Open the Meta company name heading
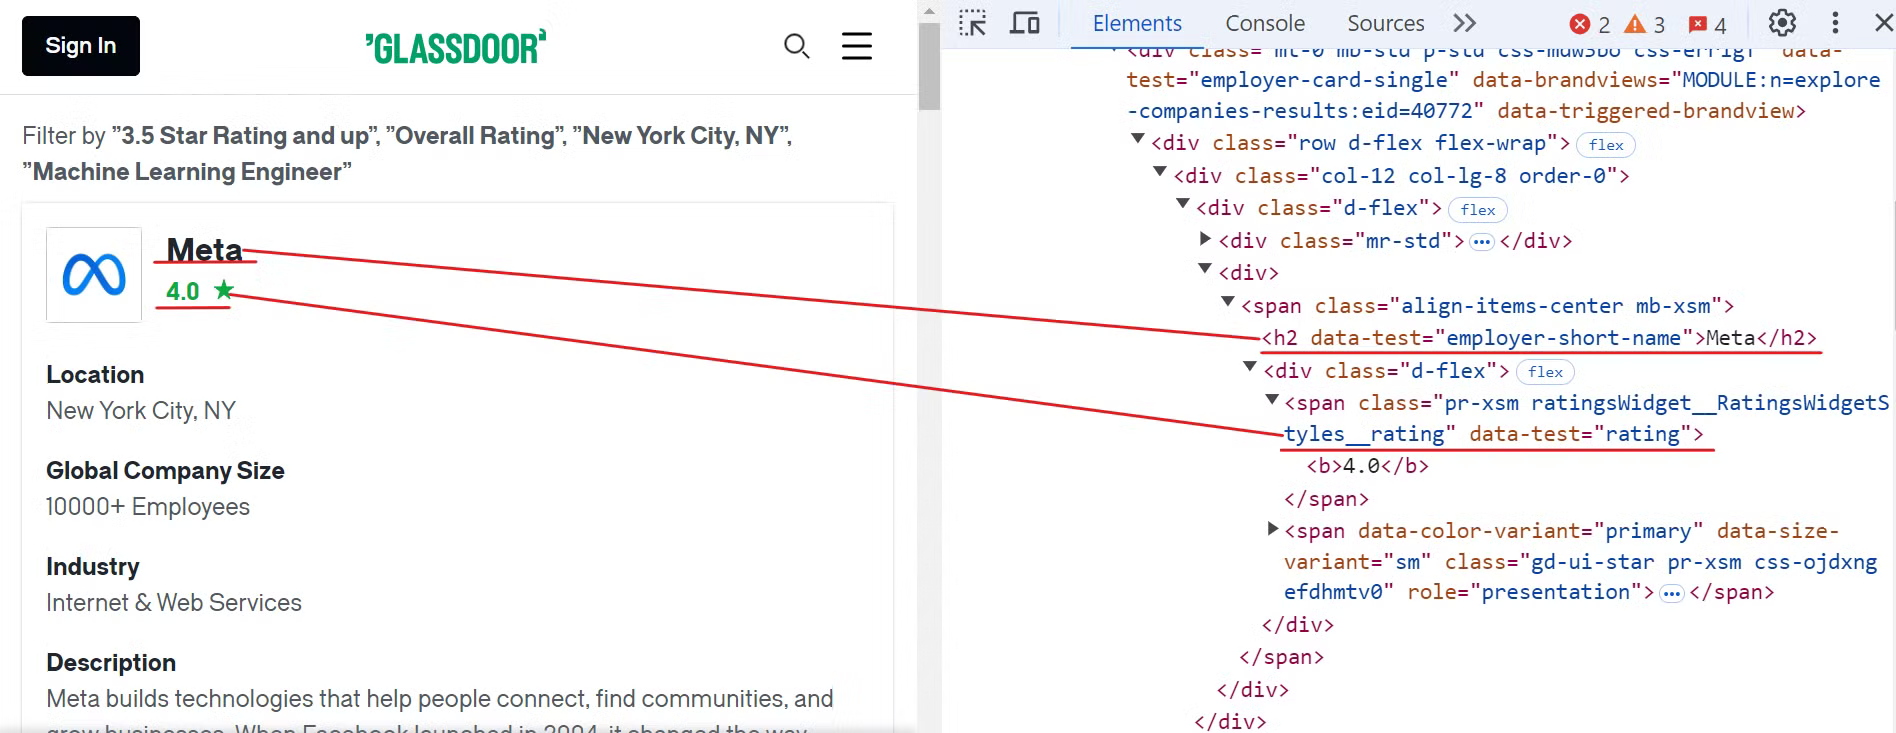The height and width of the screenshot is (733, 1896). 205,249
